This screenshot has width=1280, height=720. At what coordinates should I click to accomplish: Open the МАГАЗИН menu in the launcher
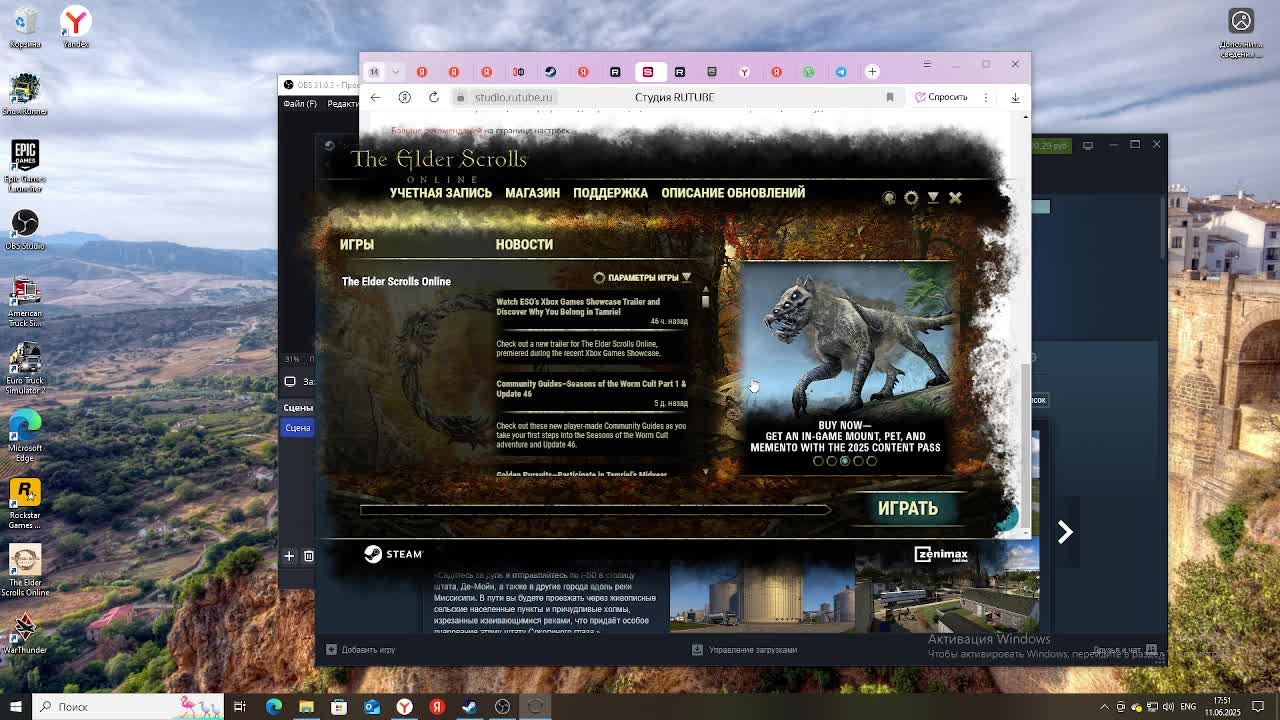[x=532, y=193]
